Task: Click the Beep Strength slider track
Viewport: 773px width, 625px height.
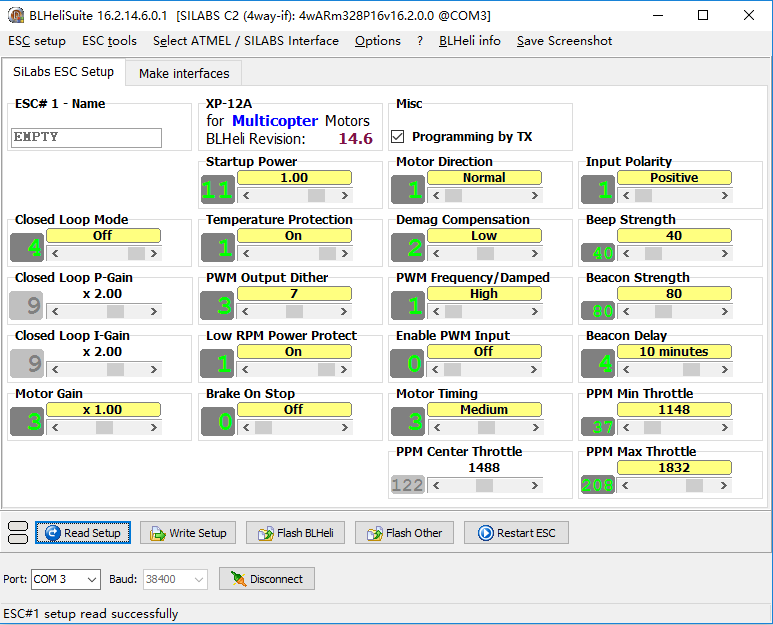Action: (690, 254)
